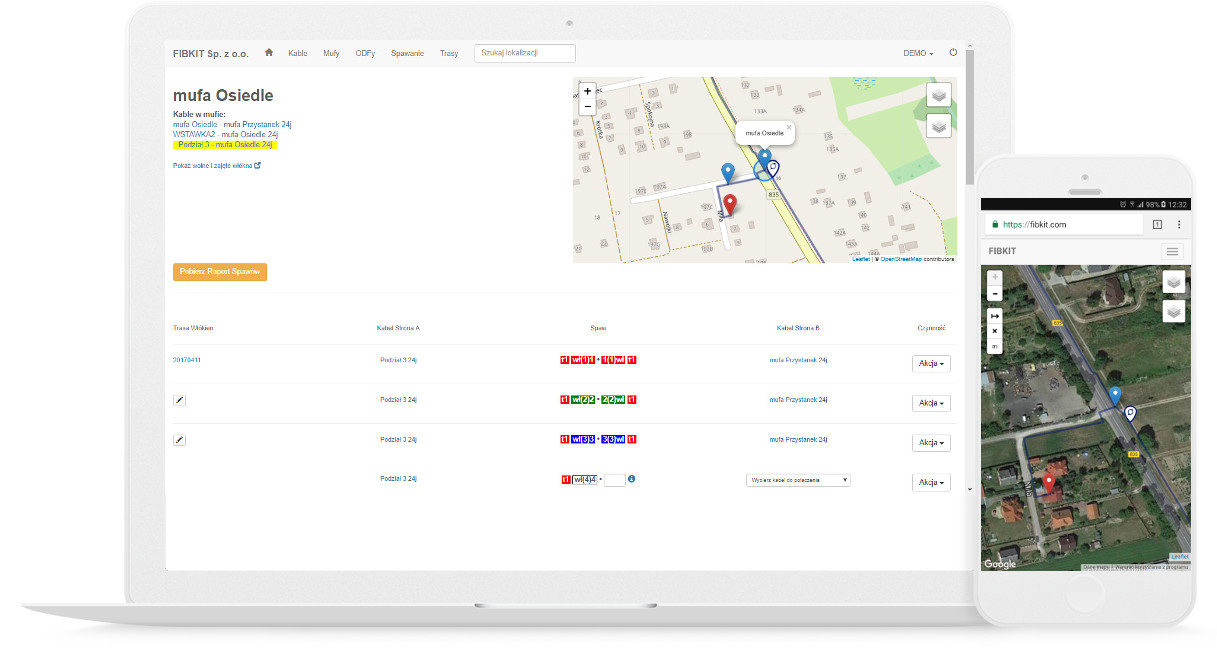Click the left blue marker on laptop map
This screenshot has height=667, width=1217.
pos(728,174)
